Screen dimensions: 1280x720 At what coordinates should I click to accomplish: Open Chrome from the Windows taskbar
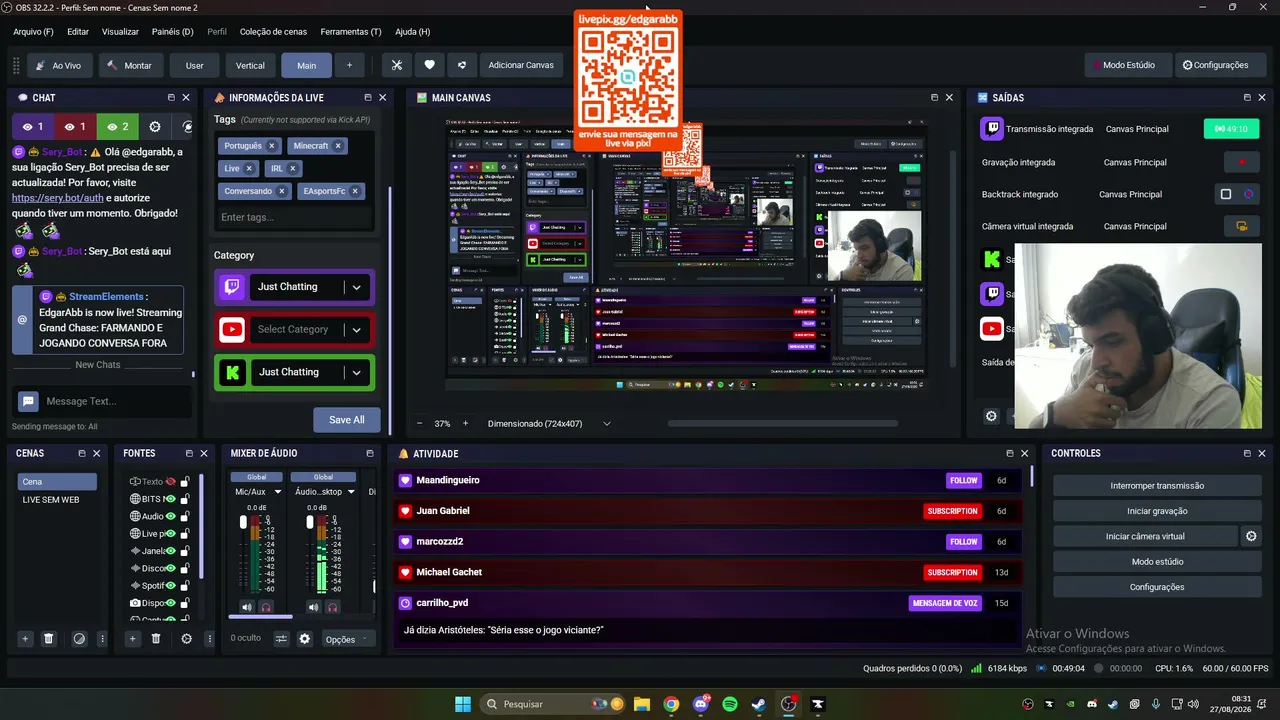[x=671, y=704]
